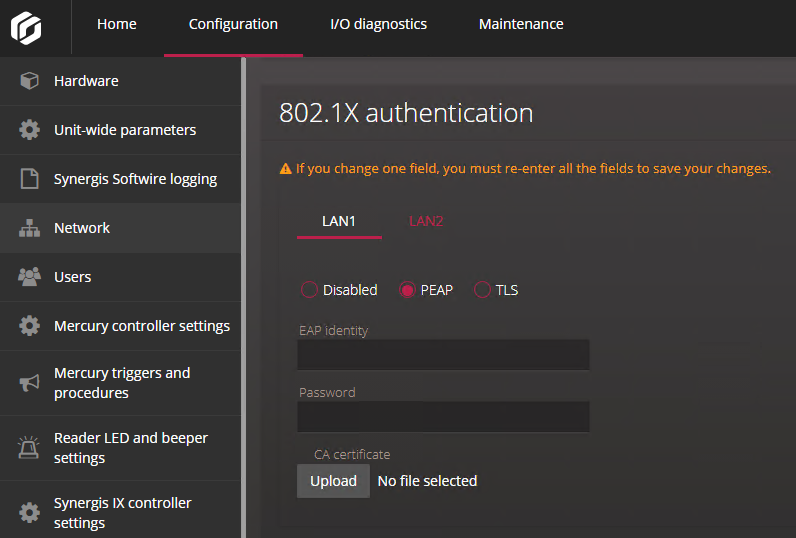Click the Unit-wide parameters gear icon
This screenshot has height=538, width=796.
29,130
